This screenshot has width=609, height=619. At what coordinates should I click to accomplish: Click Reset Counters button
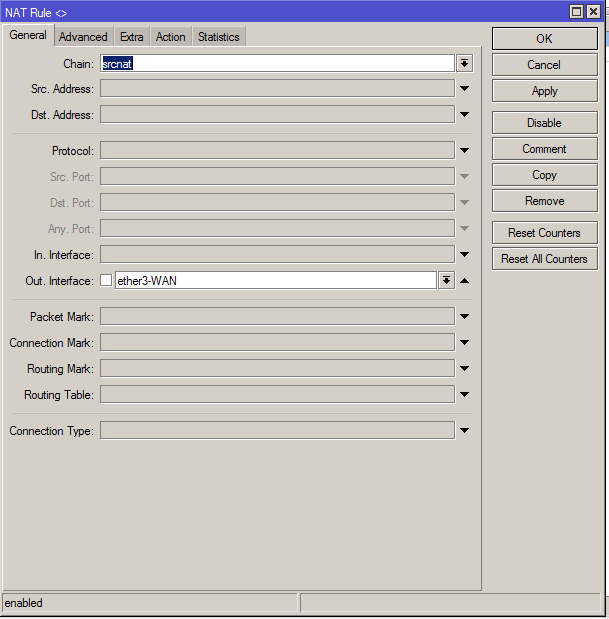[545, 233]
